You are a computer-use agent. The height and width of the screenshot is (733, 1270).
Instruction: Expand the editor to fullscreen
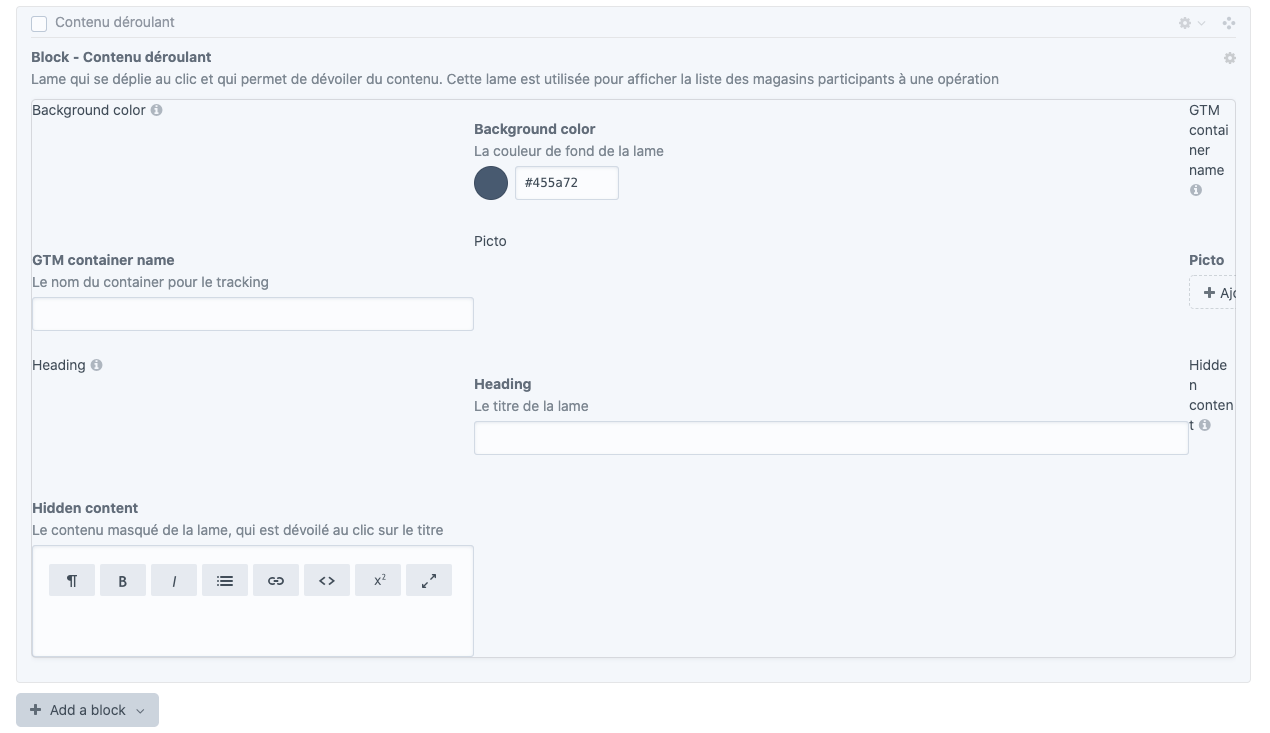tap(428, 580)
